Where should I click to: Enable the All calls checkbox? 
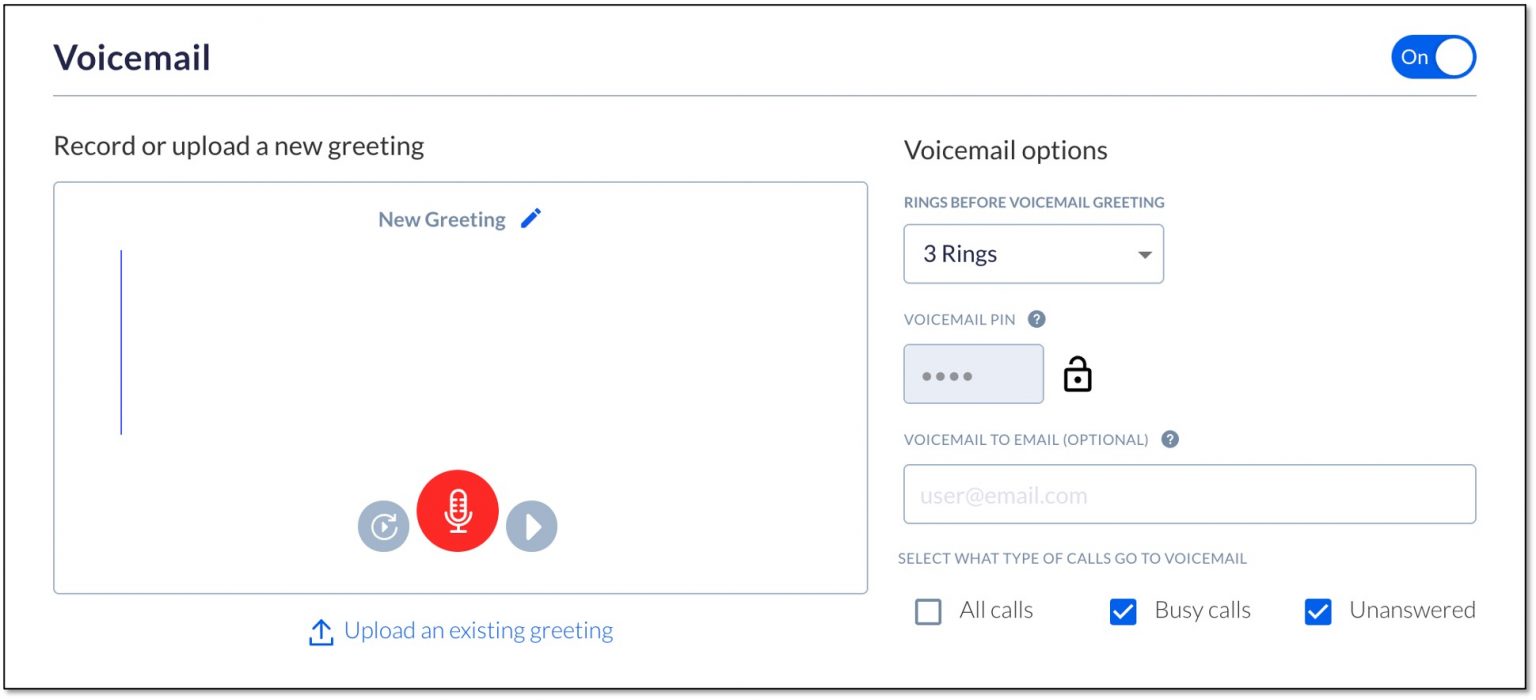click(x=928, y=611)
